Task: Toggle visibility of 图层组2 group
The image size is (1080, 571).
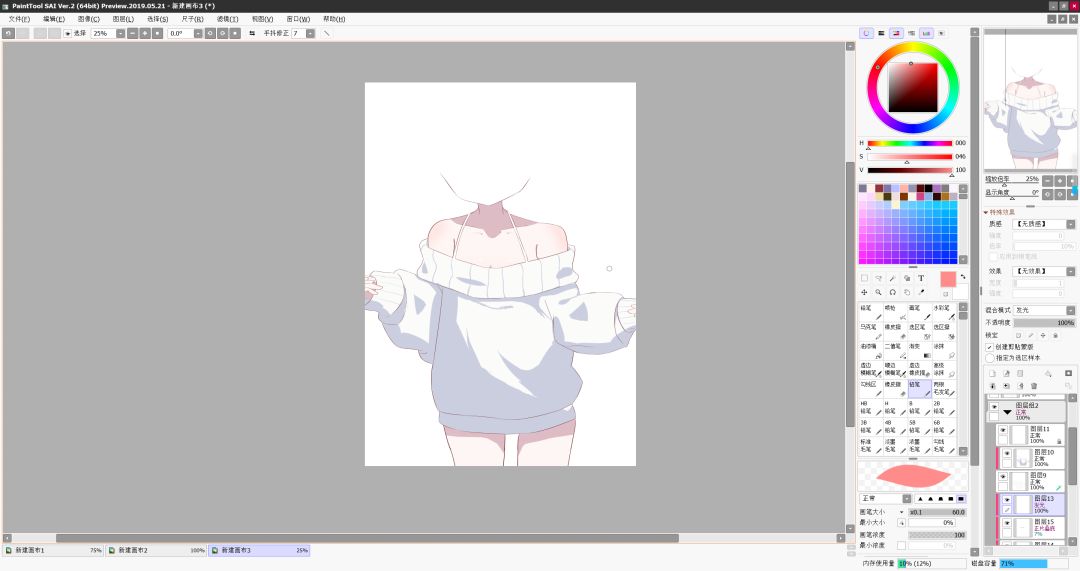Action: pyautogui.click(x=993, y=406)
